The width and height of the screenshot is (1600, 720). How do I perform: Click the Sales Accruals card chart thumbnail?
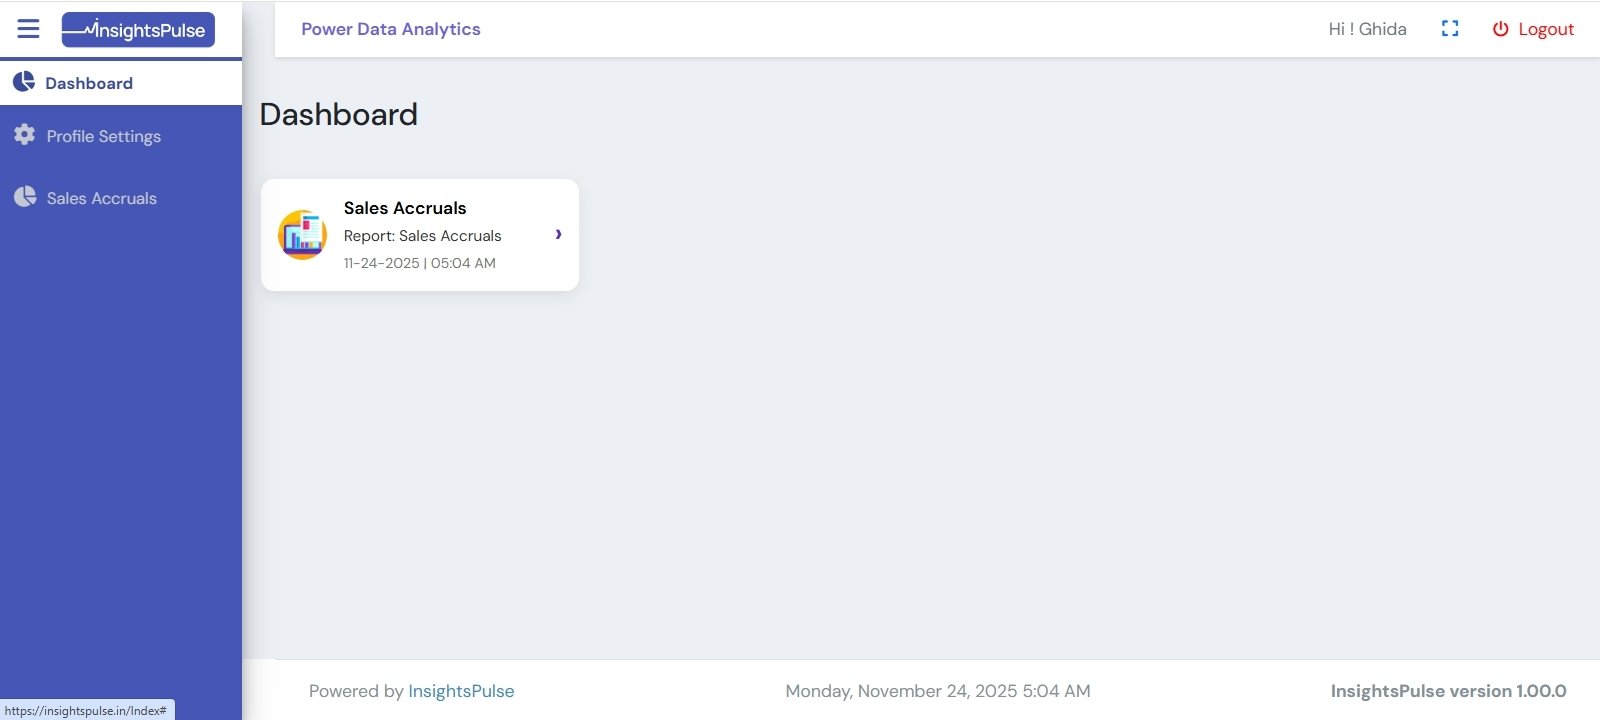click(x=302, y=235)
